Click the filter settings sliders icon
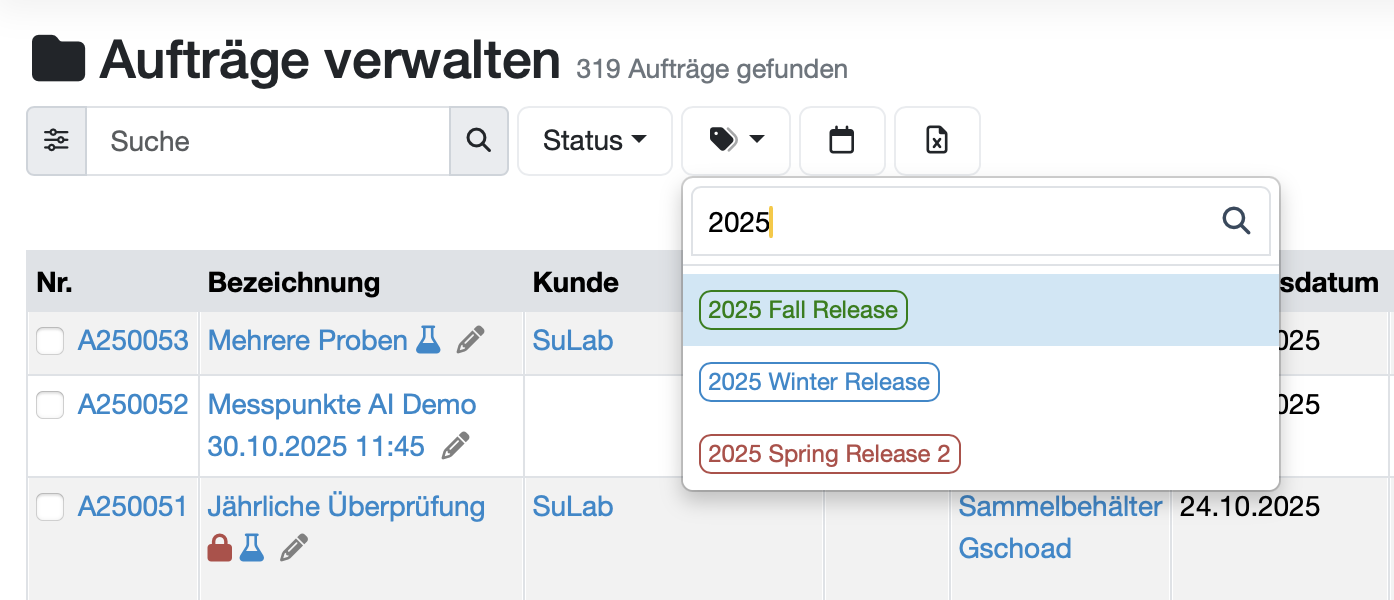This screenshot has height=600, width=1394. click(56, 141)
